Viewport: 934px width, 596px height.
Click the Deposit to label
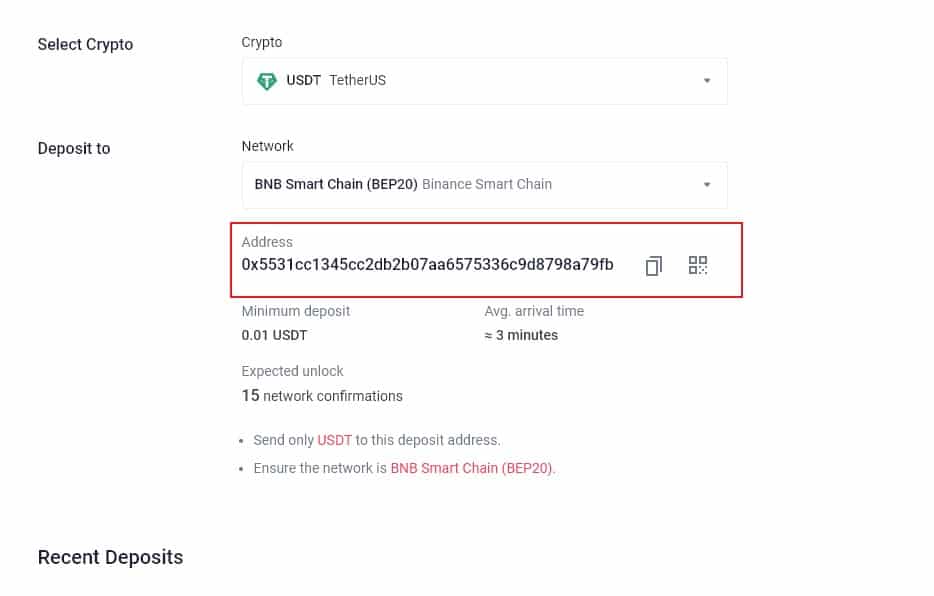pos(74,148)
